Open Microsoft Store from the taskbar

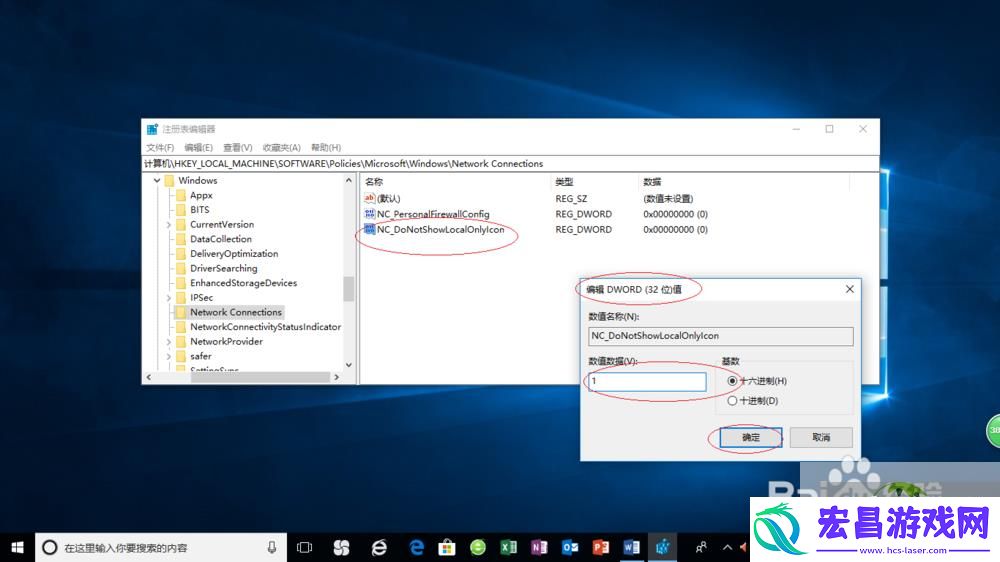(447, 547)
